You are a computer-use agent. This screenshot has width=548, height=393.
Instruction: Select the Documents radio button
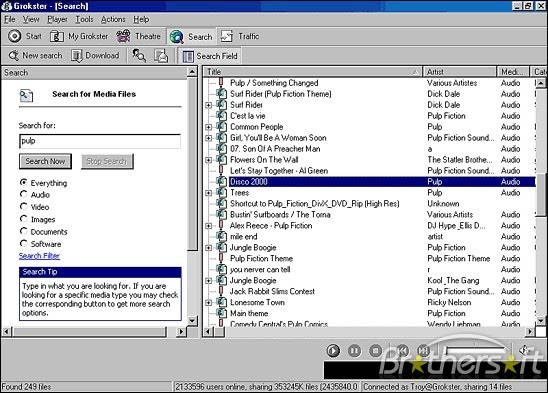23,231
